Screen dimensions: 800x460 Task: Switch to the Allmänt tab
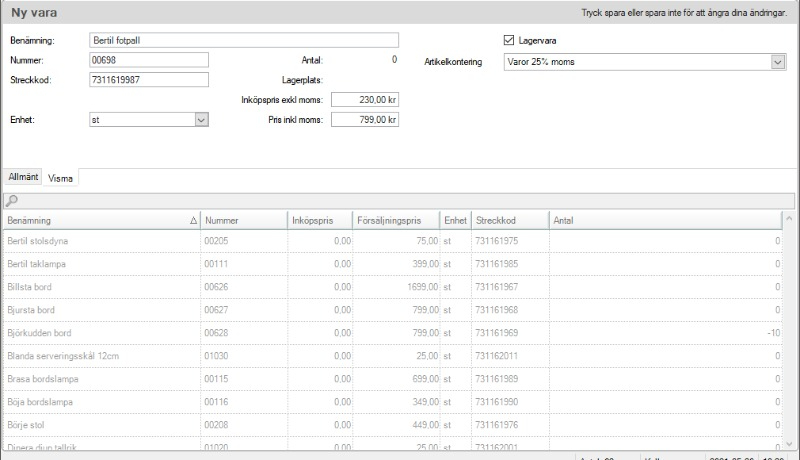[x=23, y=177]
